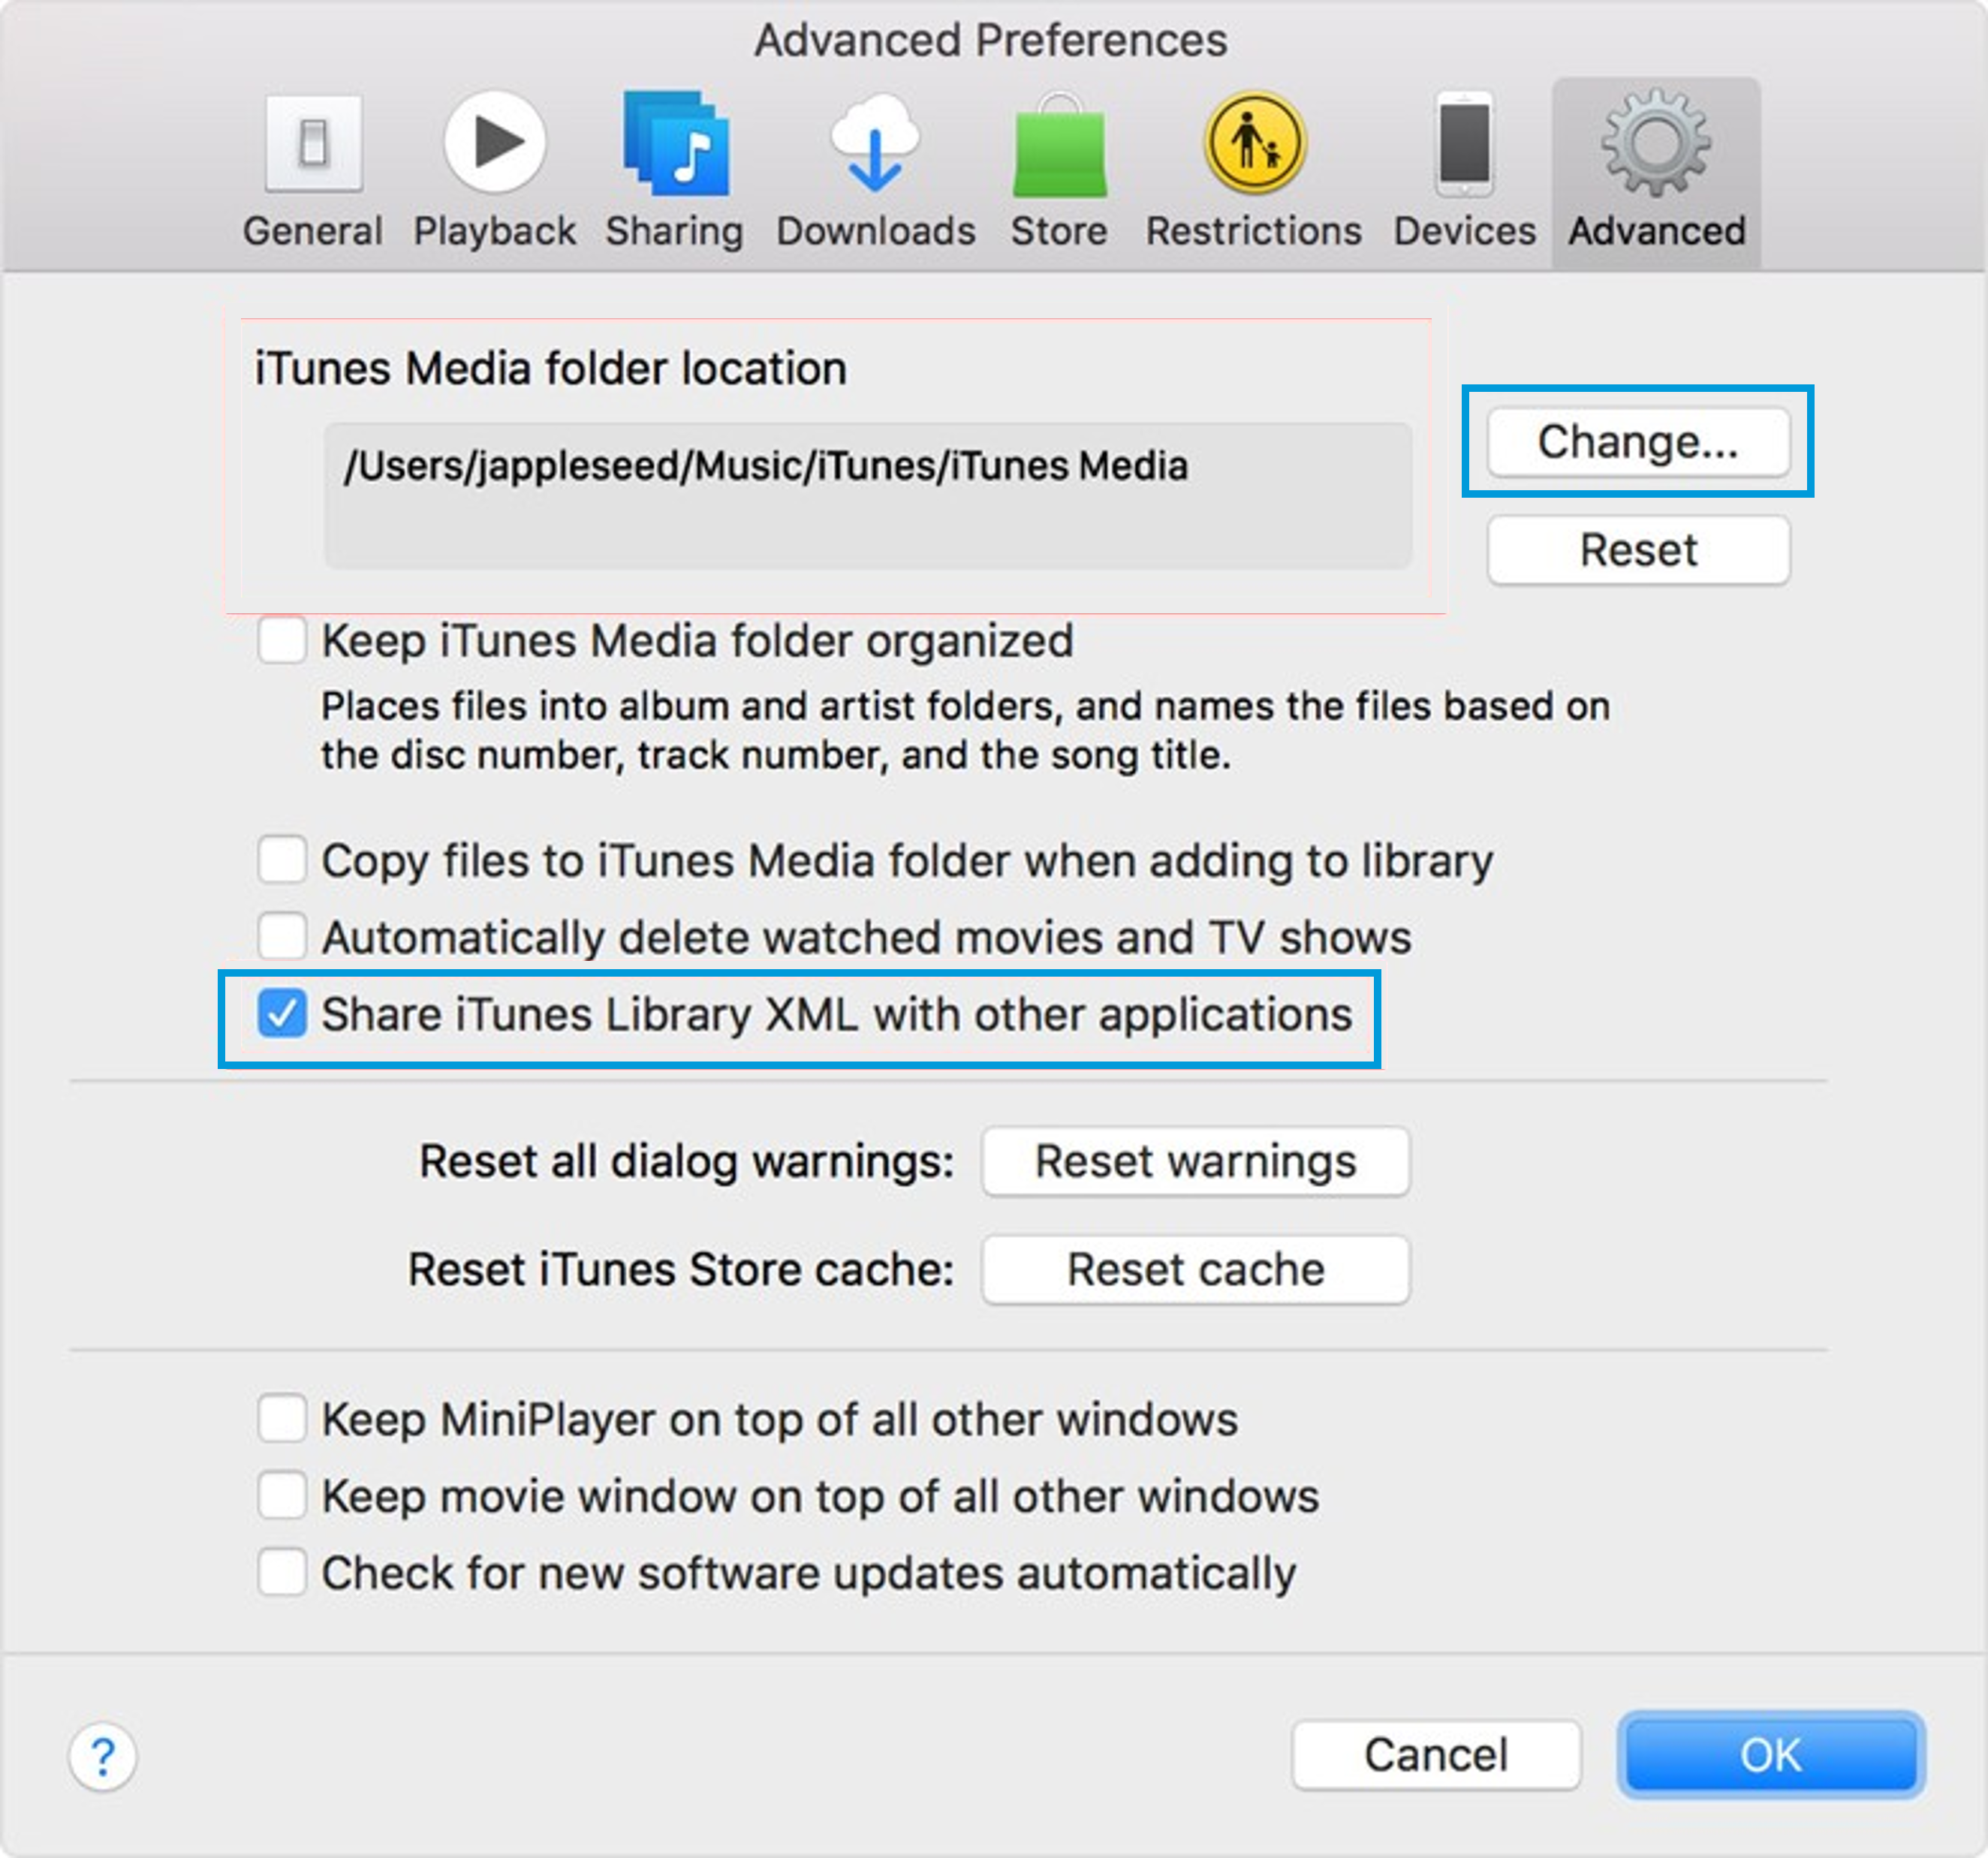
Task: Reset the iTunes Media folder location
Action: click(x=1638, y=550)
